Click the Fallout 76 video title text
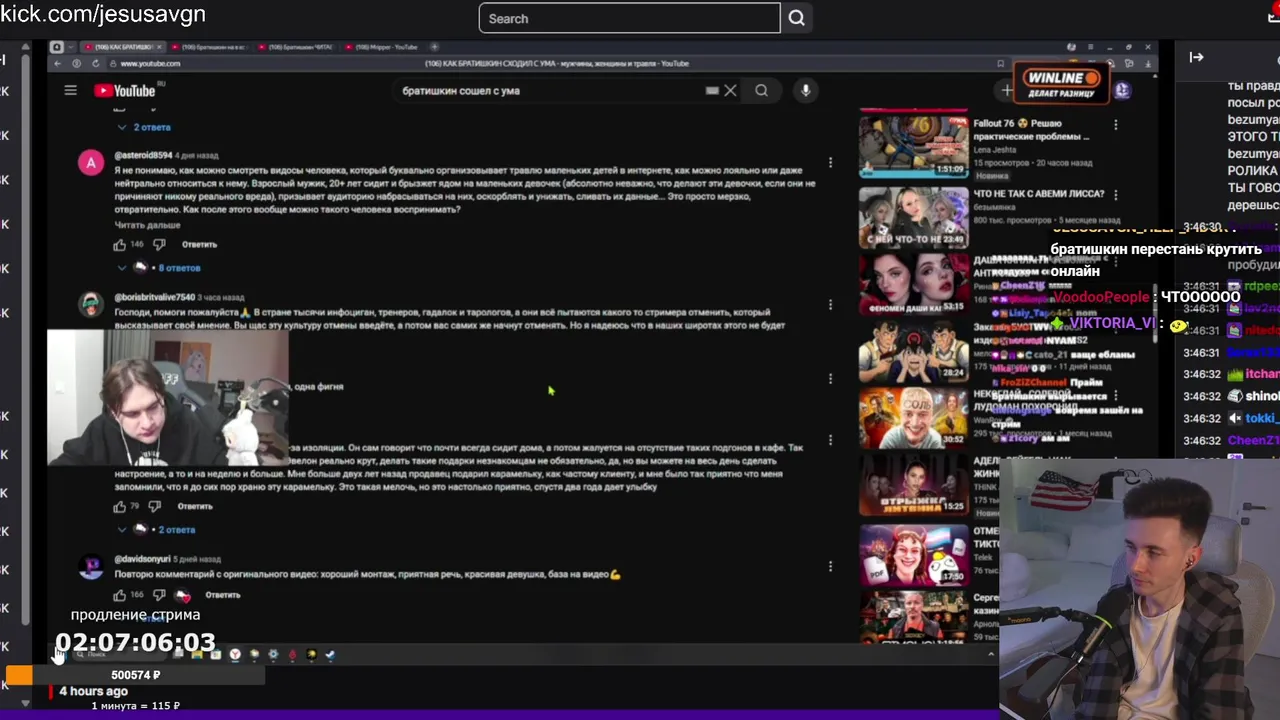The width and height of the screenshot is (1280, 720). [1031, 129]
